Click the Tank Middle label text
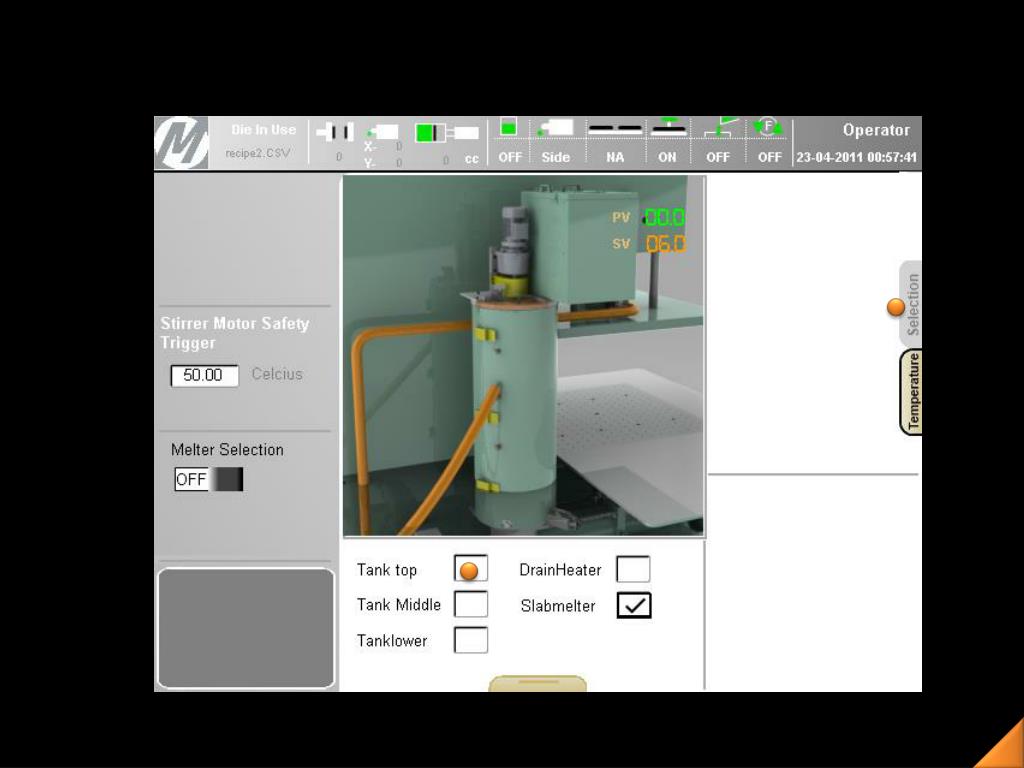The width and height of the screenshot is (1024, 768). (x=398, y=605)
